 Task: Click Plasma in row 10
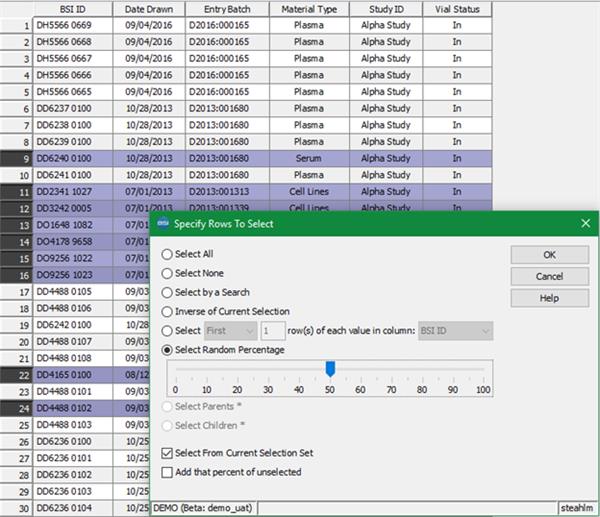point(309,175)
